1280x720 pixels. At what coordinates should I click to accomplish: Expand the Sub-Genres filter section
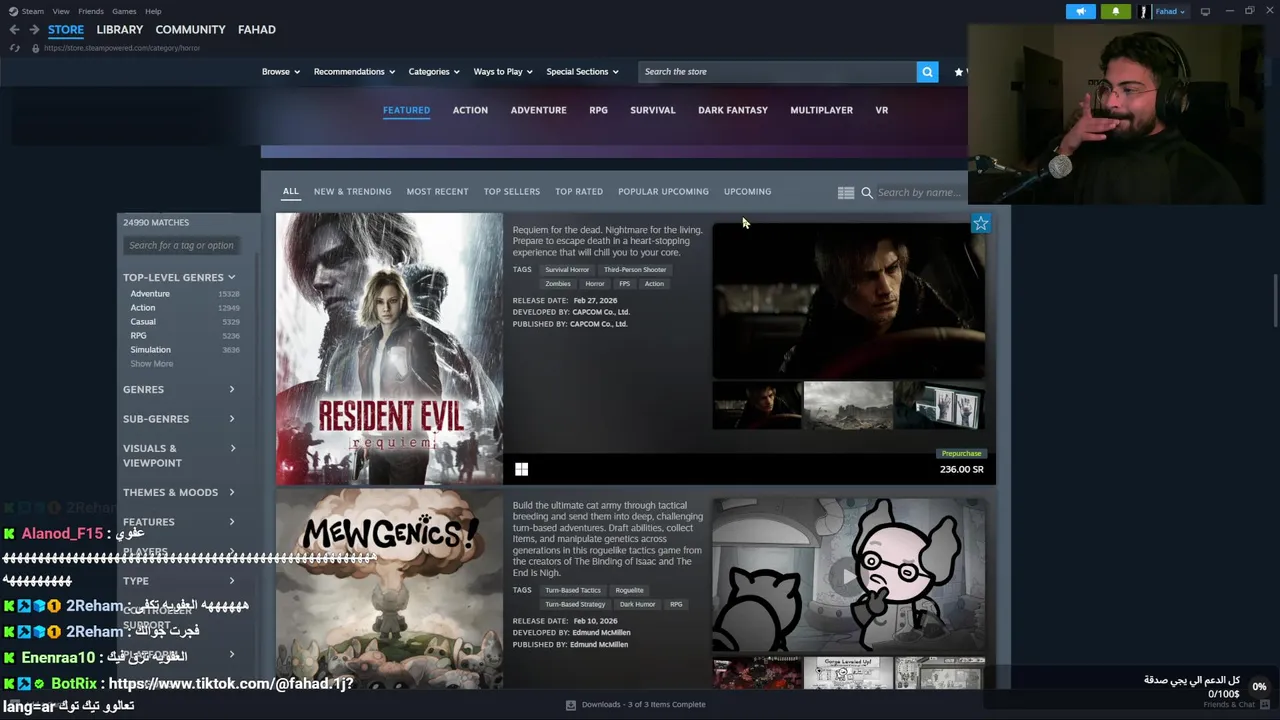pyautogui.click(x=179, y=419)
